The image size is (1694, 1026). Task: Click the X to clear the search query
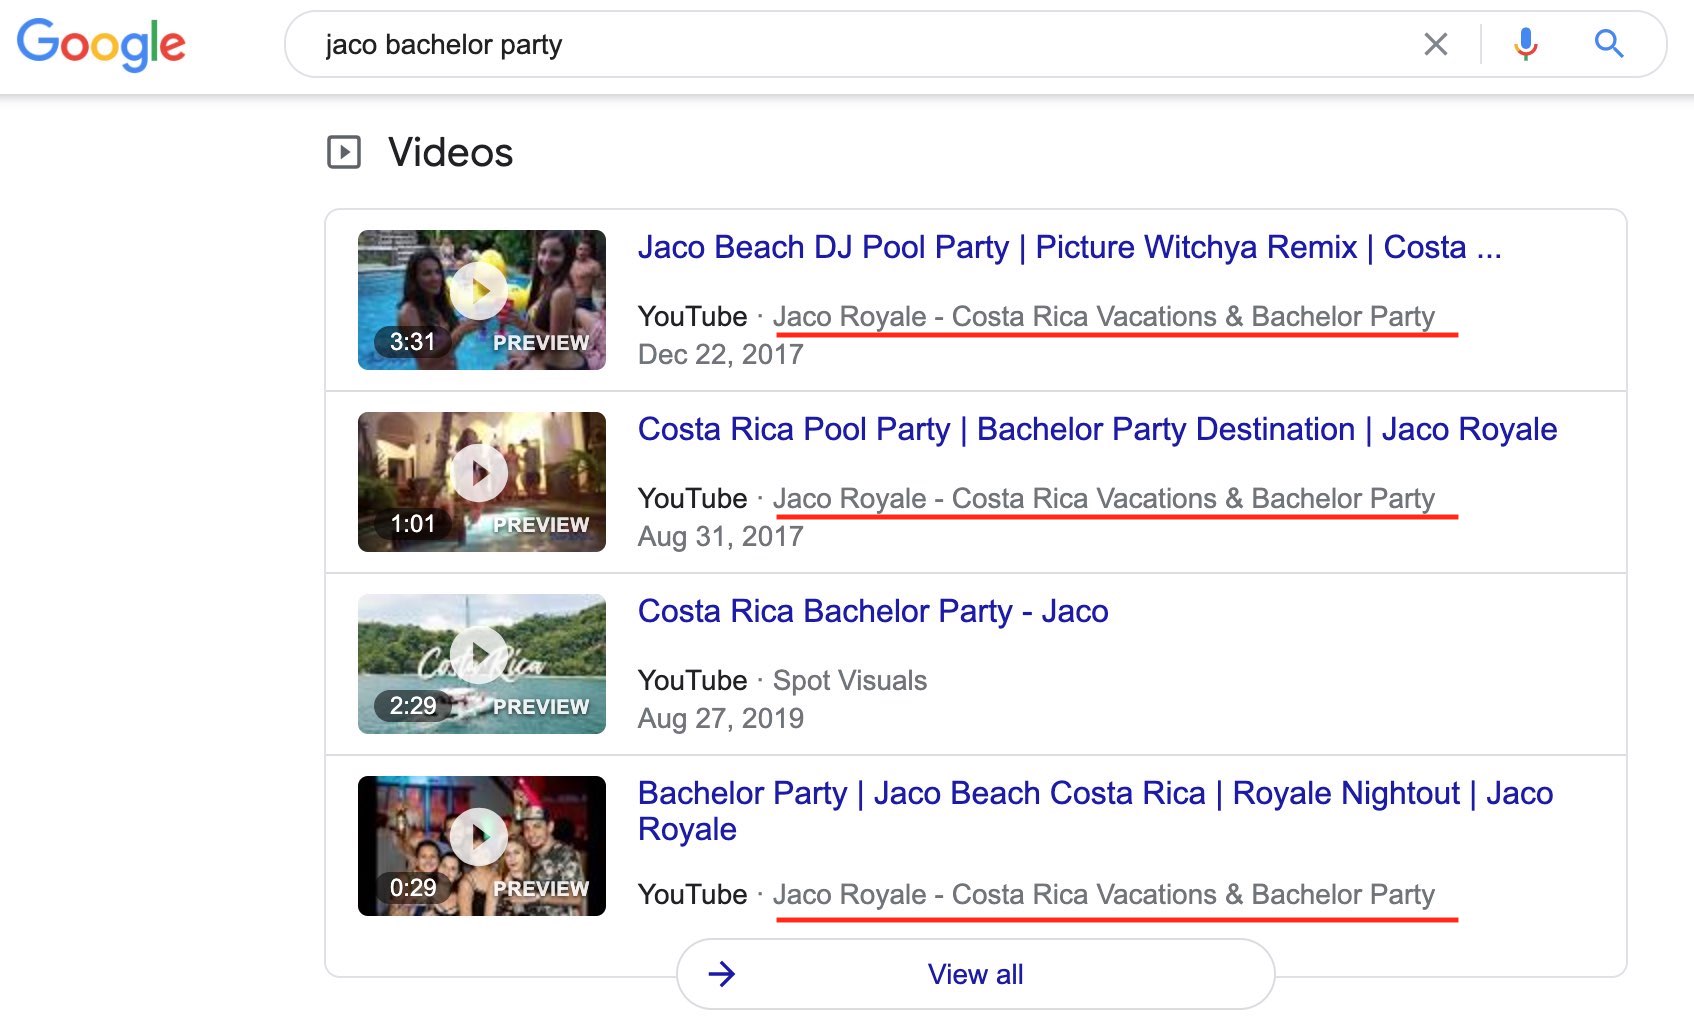click(x=1436, y=44)
